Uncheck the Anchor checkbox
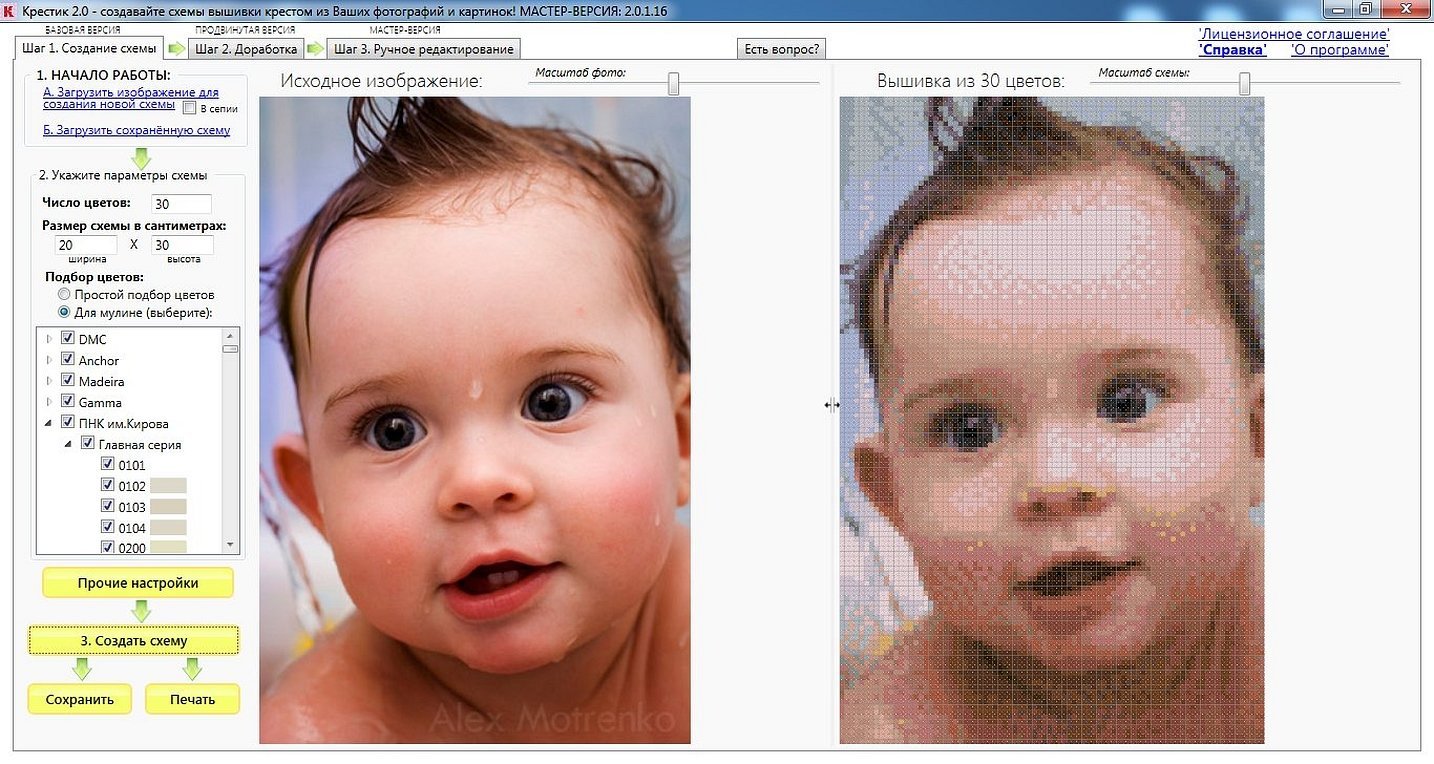Screen dimensions: 1434x764 pos(68,359)
